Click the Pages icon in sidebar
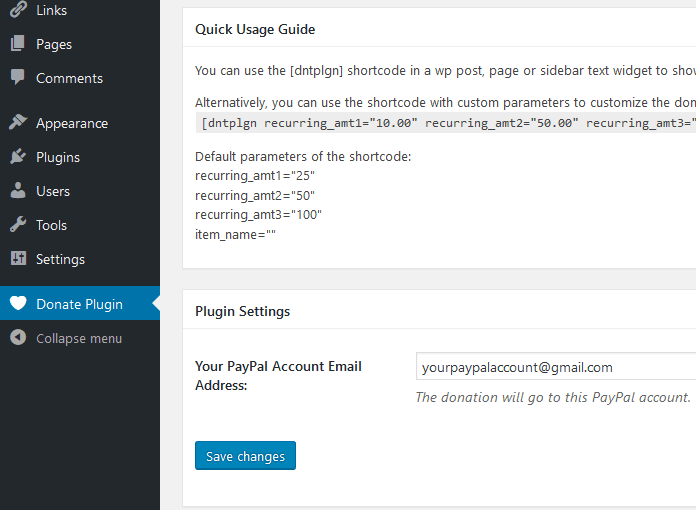Image resolution: width=696 pixels, height=510 pixels. pos(18,44)
